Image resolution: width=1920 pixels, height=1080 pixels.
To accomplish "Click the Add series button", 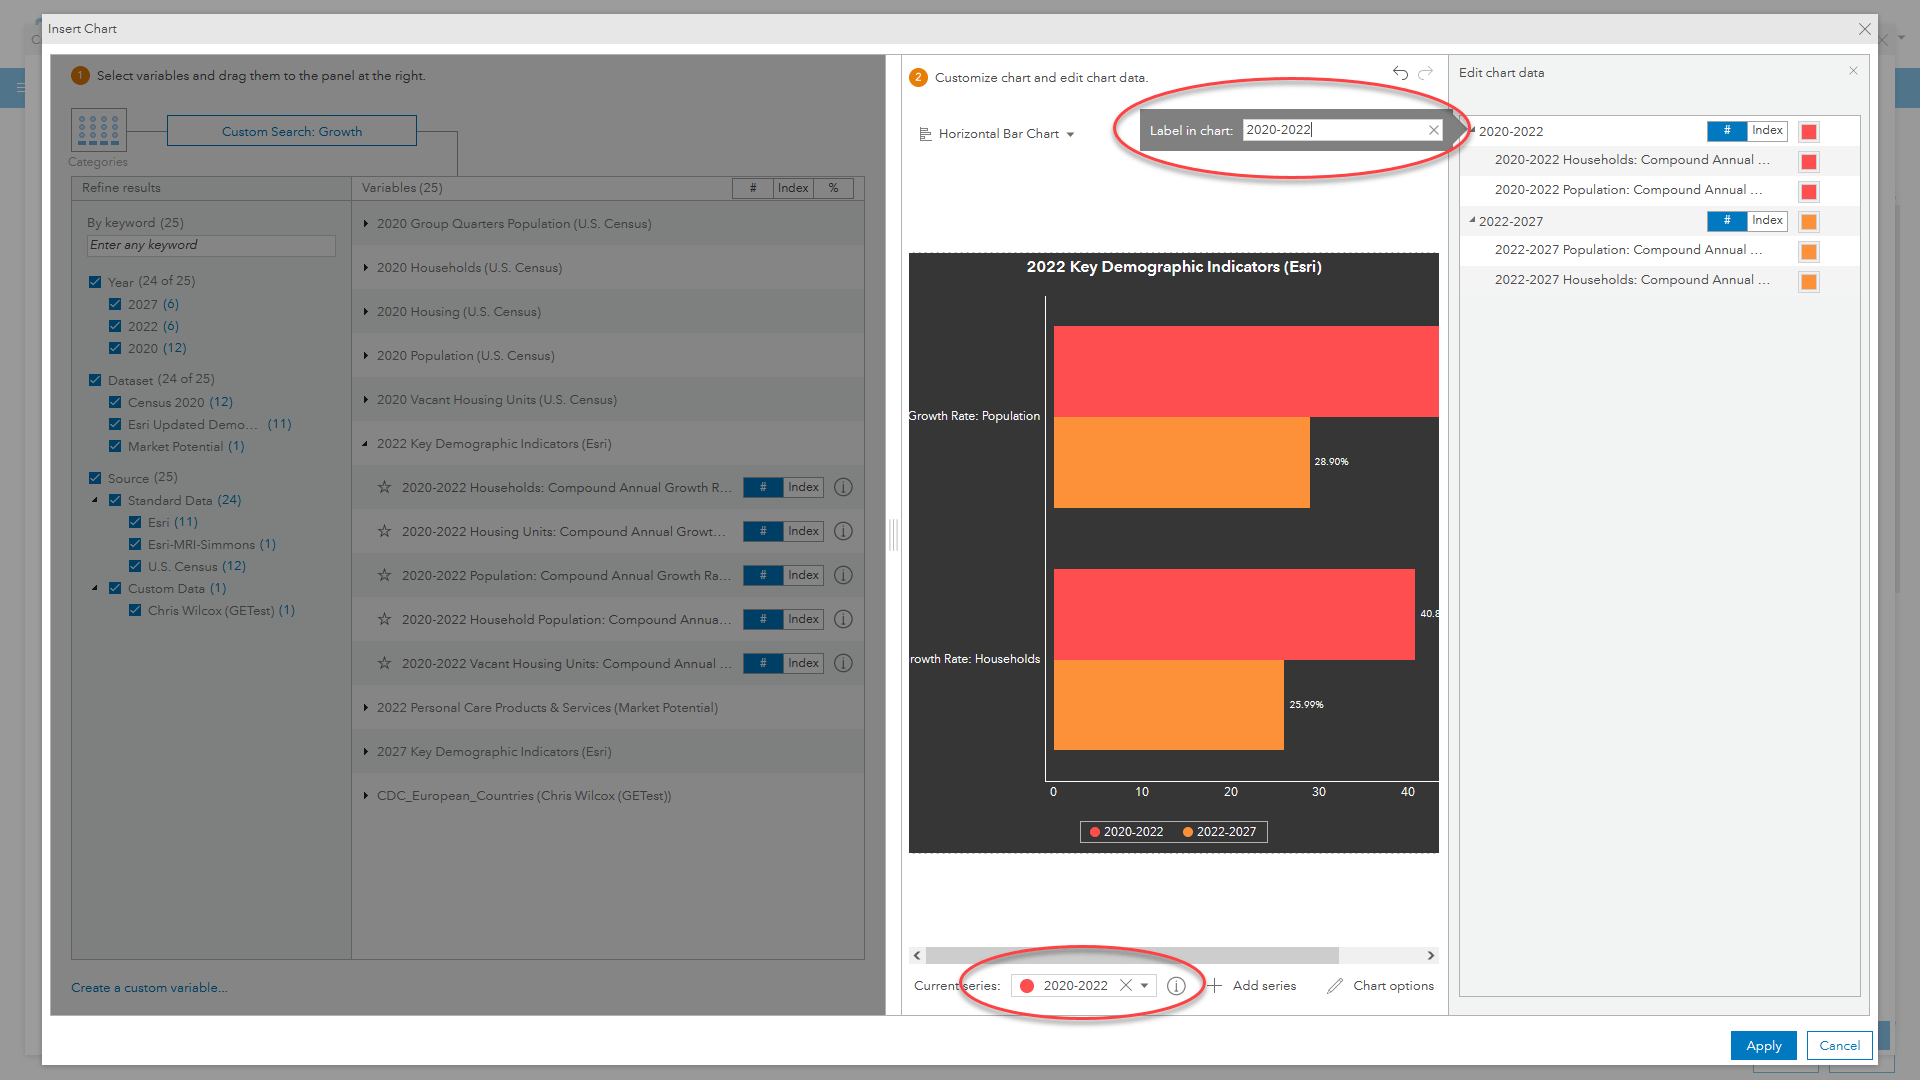I will pyautogui.click(x=1254, y=986).
